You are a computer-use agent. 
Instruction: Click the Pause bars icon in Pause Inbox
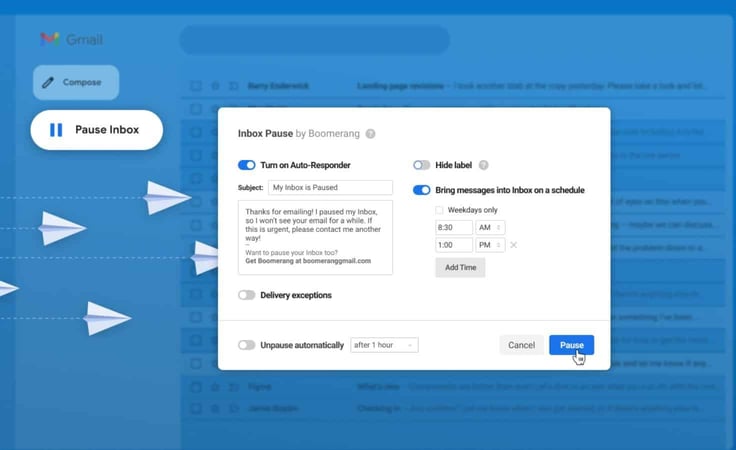(x=56, y=130)
